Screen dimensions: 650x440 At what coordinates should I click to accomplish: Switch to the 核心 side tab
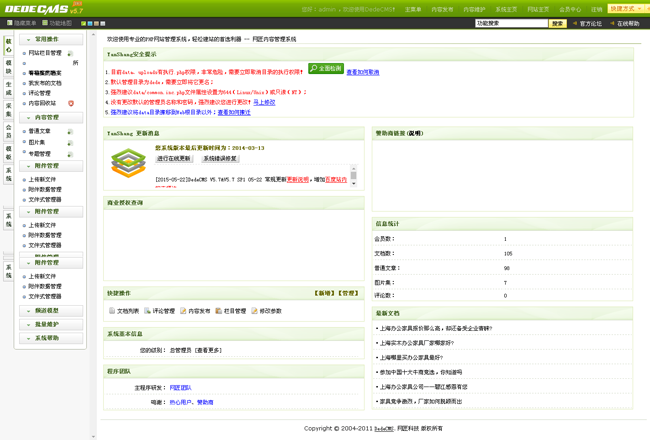pos(9,46)
